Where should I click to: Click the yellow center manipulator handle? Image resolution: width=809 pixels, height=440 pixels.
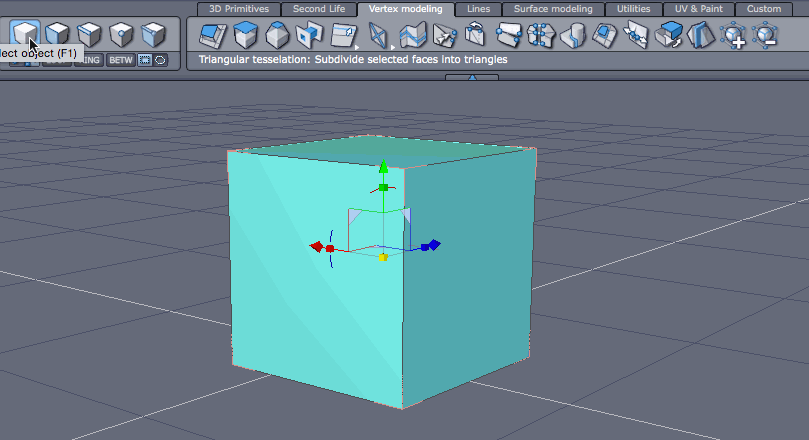tap(383, 257)
